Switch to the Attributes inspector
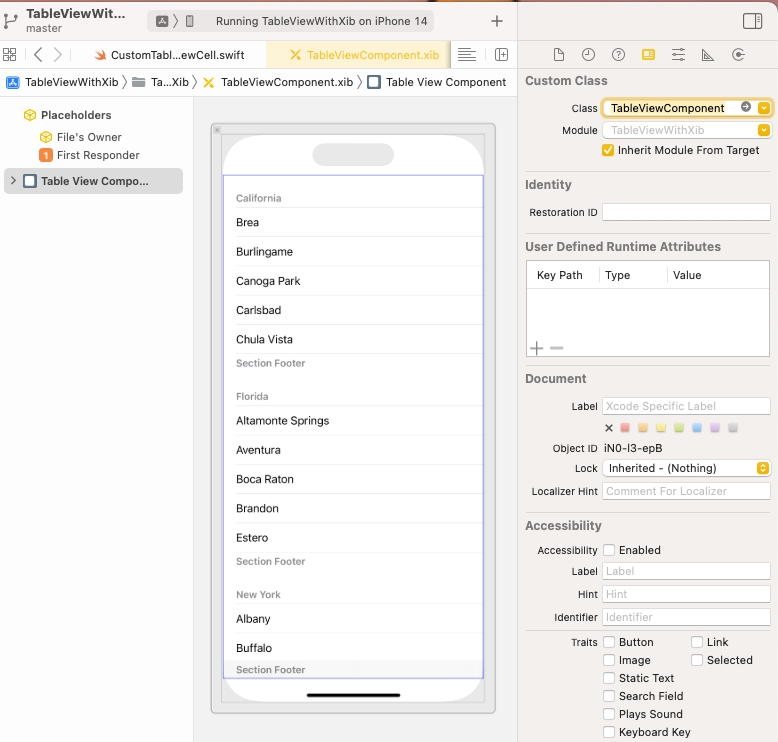 click(678, 55)
